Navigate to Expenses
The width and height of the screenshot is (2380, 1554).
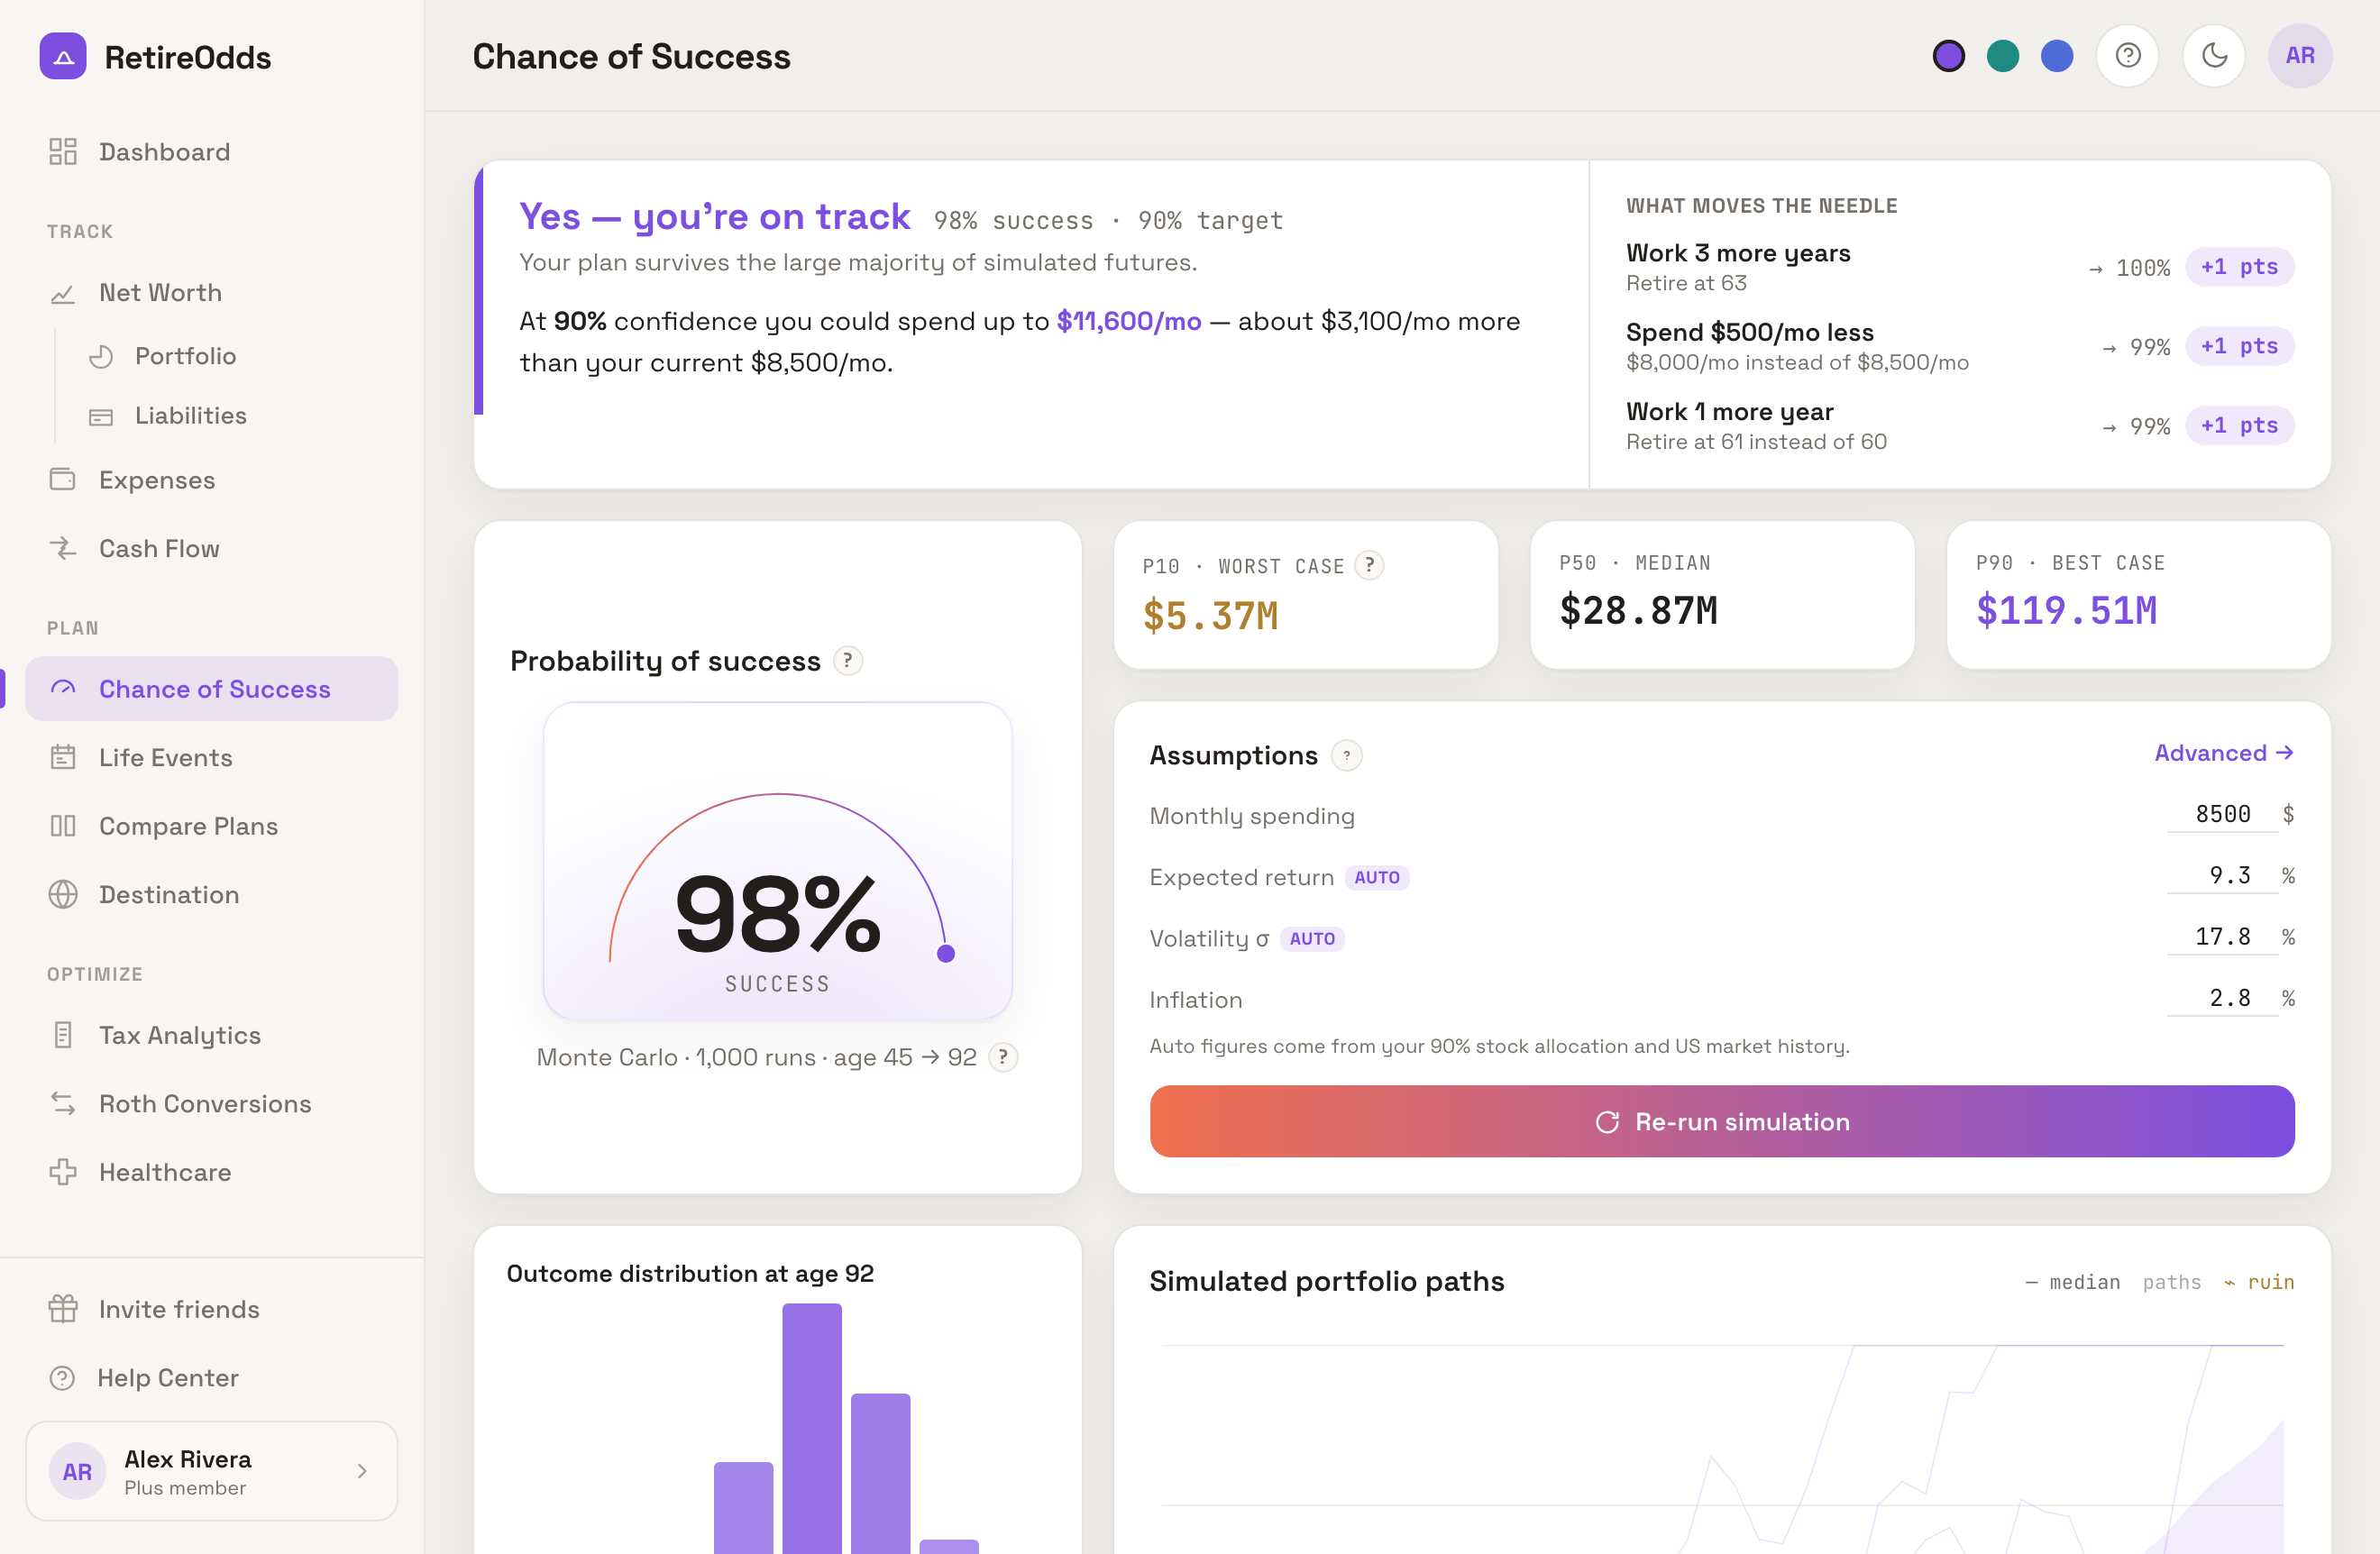212,480
